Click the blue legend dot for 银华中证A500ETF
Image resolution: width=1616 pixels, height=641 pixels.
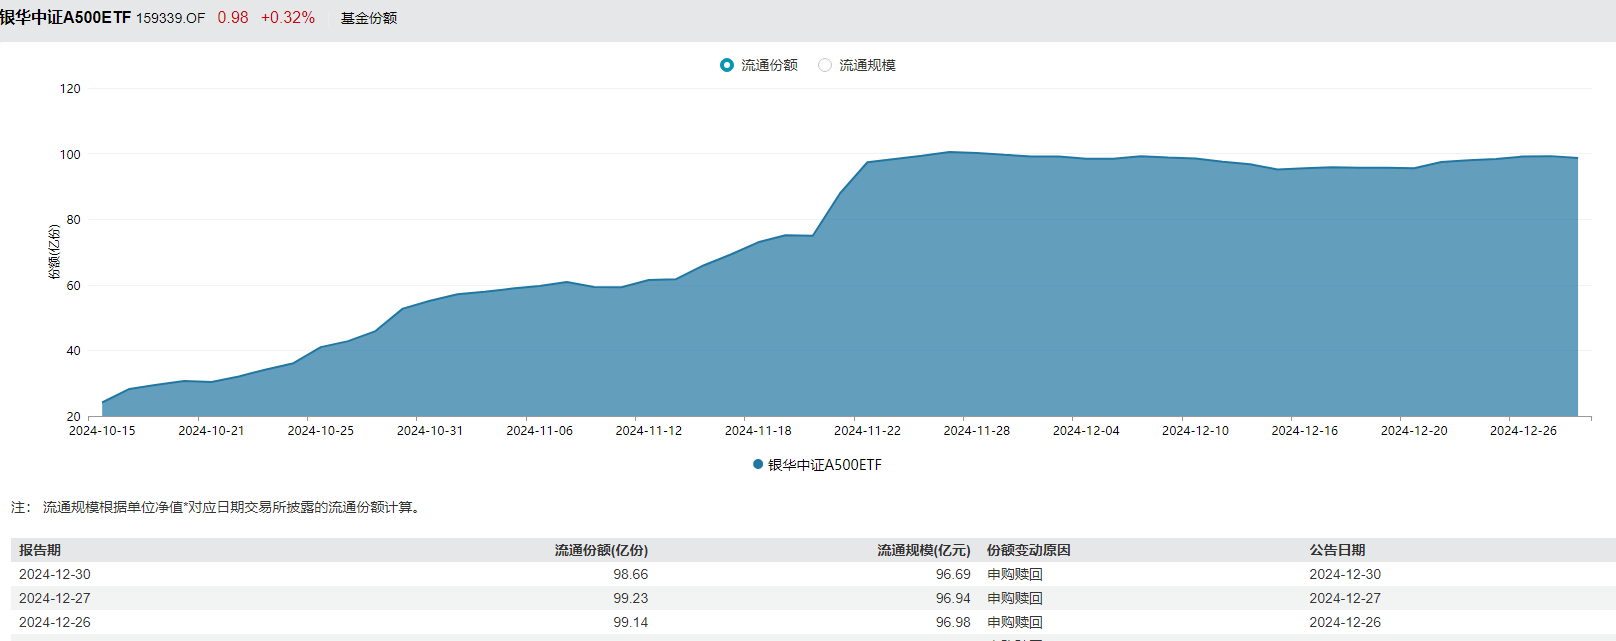(x=758, y=464)
